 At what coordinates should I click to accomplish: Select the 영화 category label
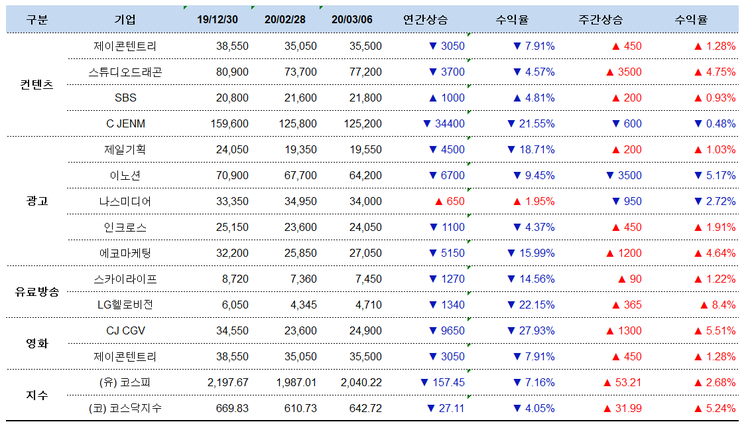[x=37, y=343]
